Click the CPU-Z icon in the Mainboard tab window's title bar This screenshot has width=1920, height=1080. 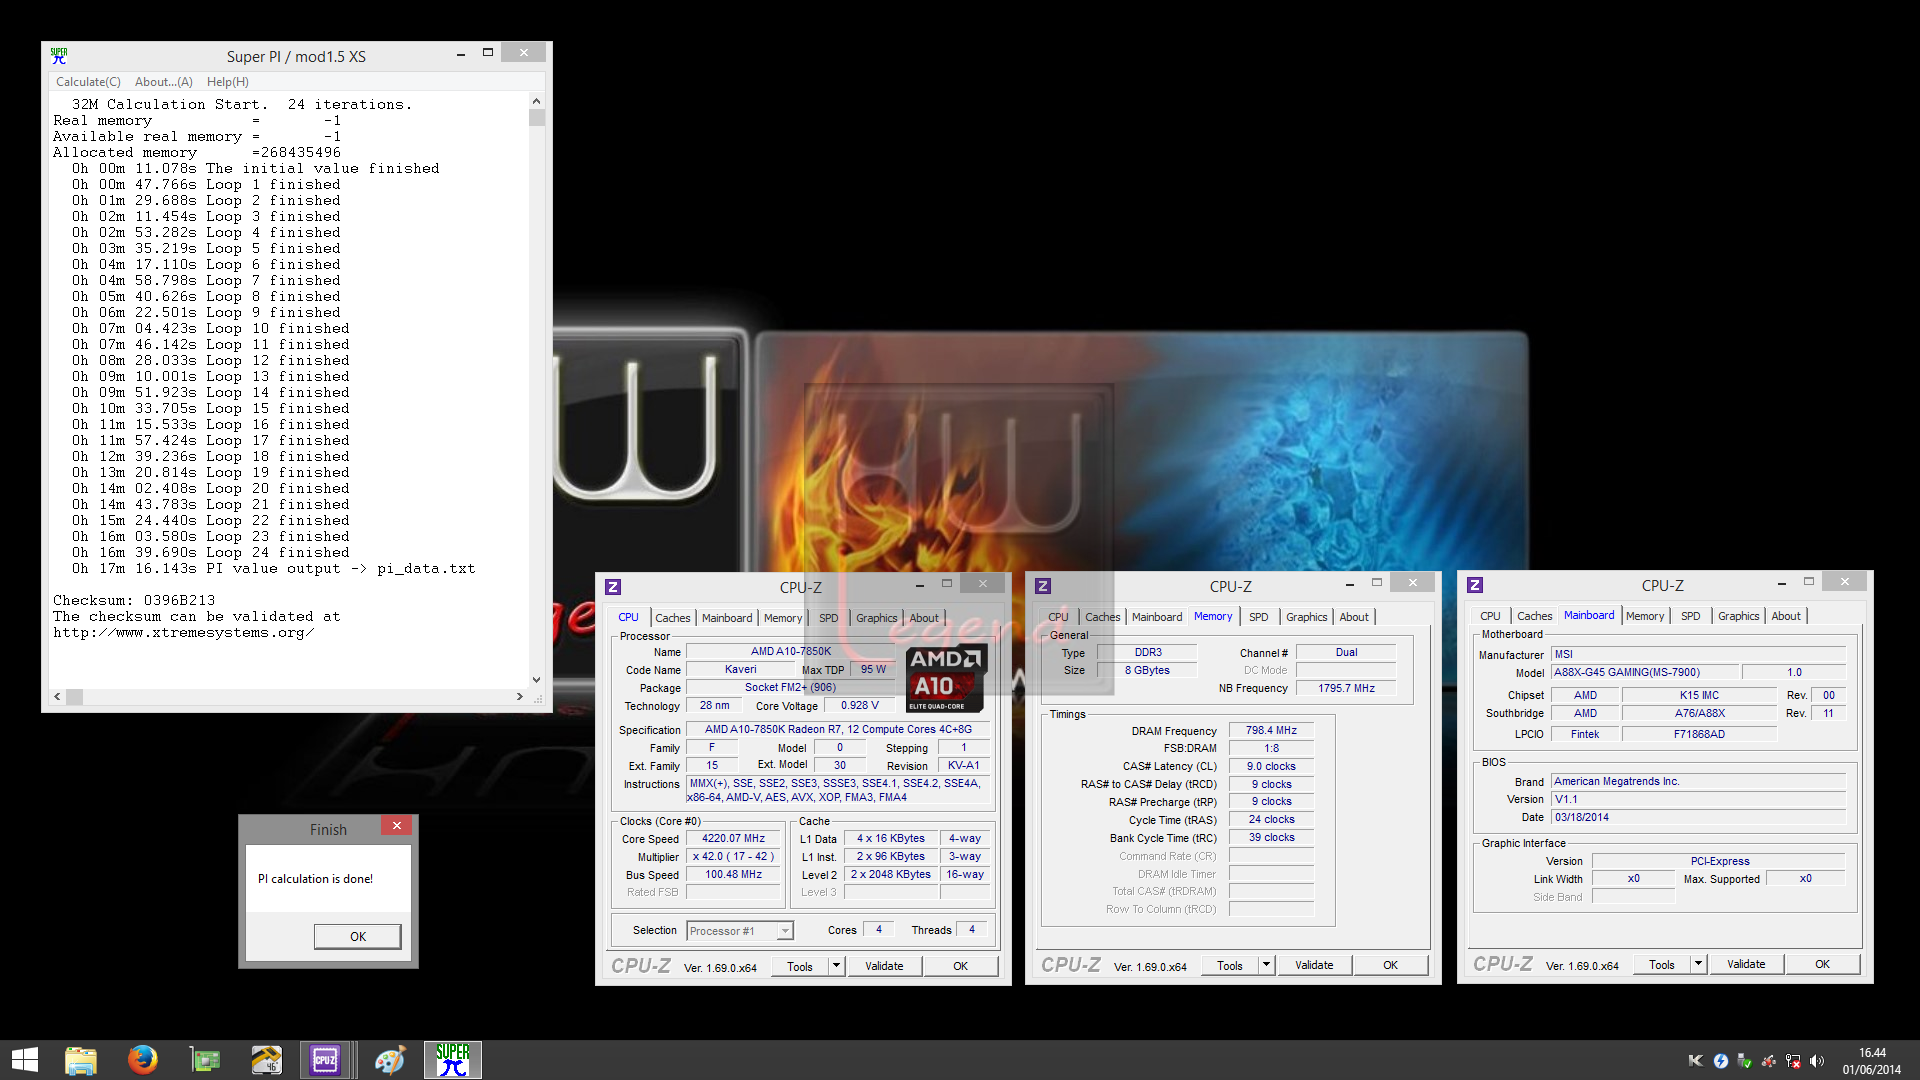pos(1475,585)
